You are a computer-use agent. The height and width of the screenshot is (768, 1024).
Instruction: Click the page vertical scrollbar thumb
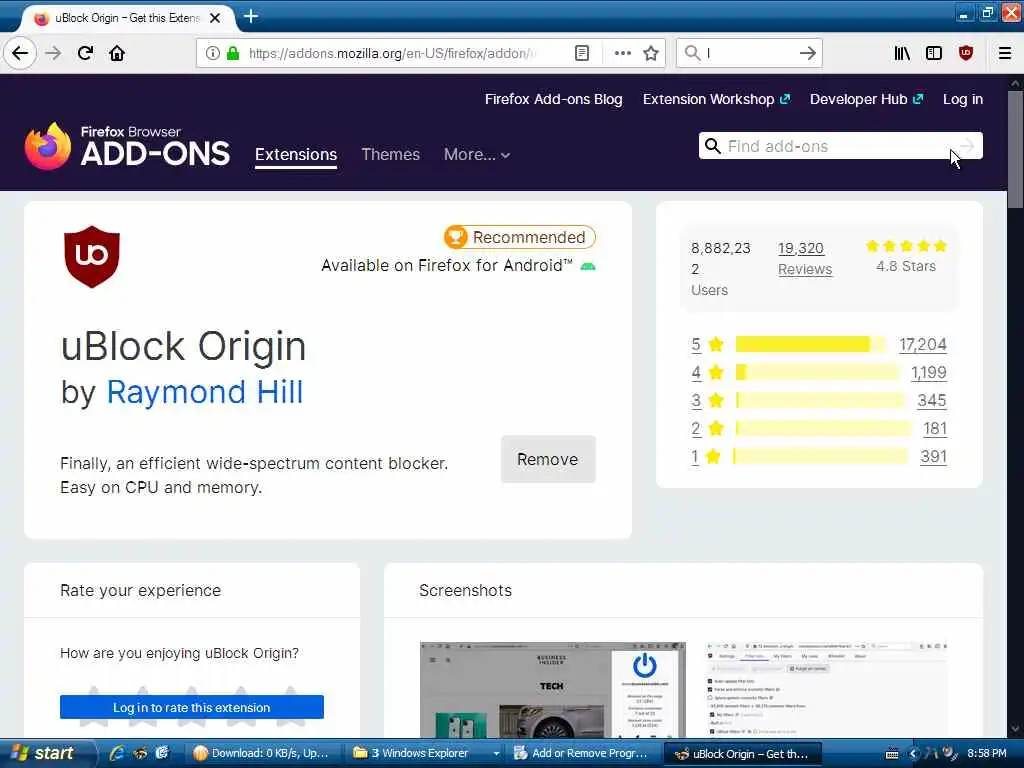pos(1015,150)
